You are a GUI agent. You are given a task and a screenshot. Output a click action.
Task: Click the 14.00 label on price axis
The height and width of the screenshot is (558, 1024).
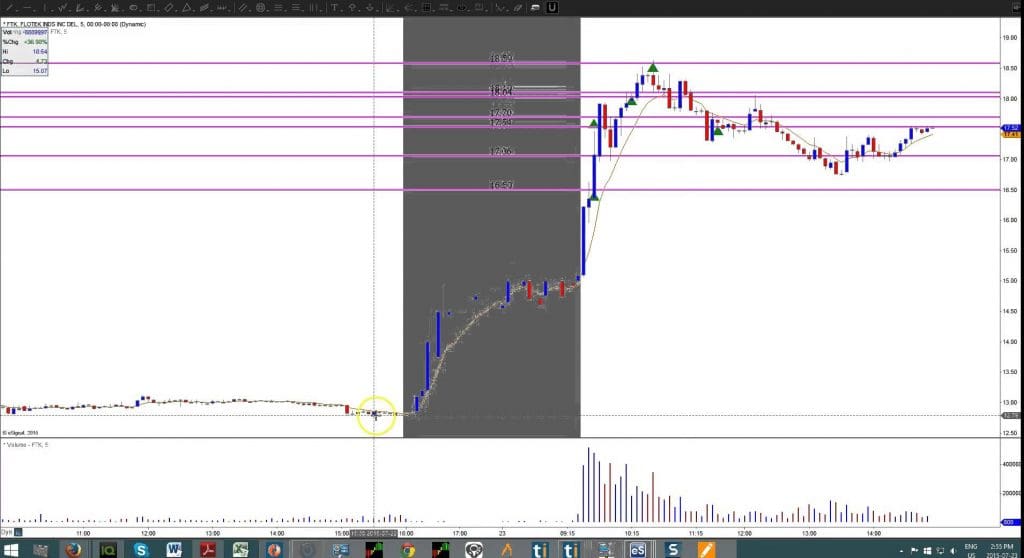(1010, 342)
